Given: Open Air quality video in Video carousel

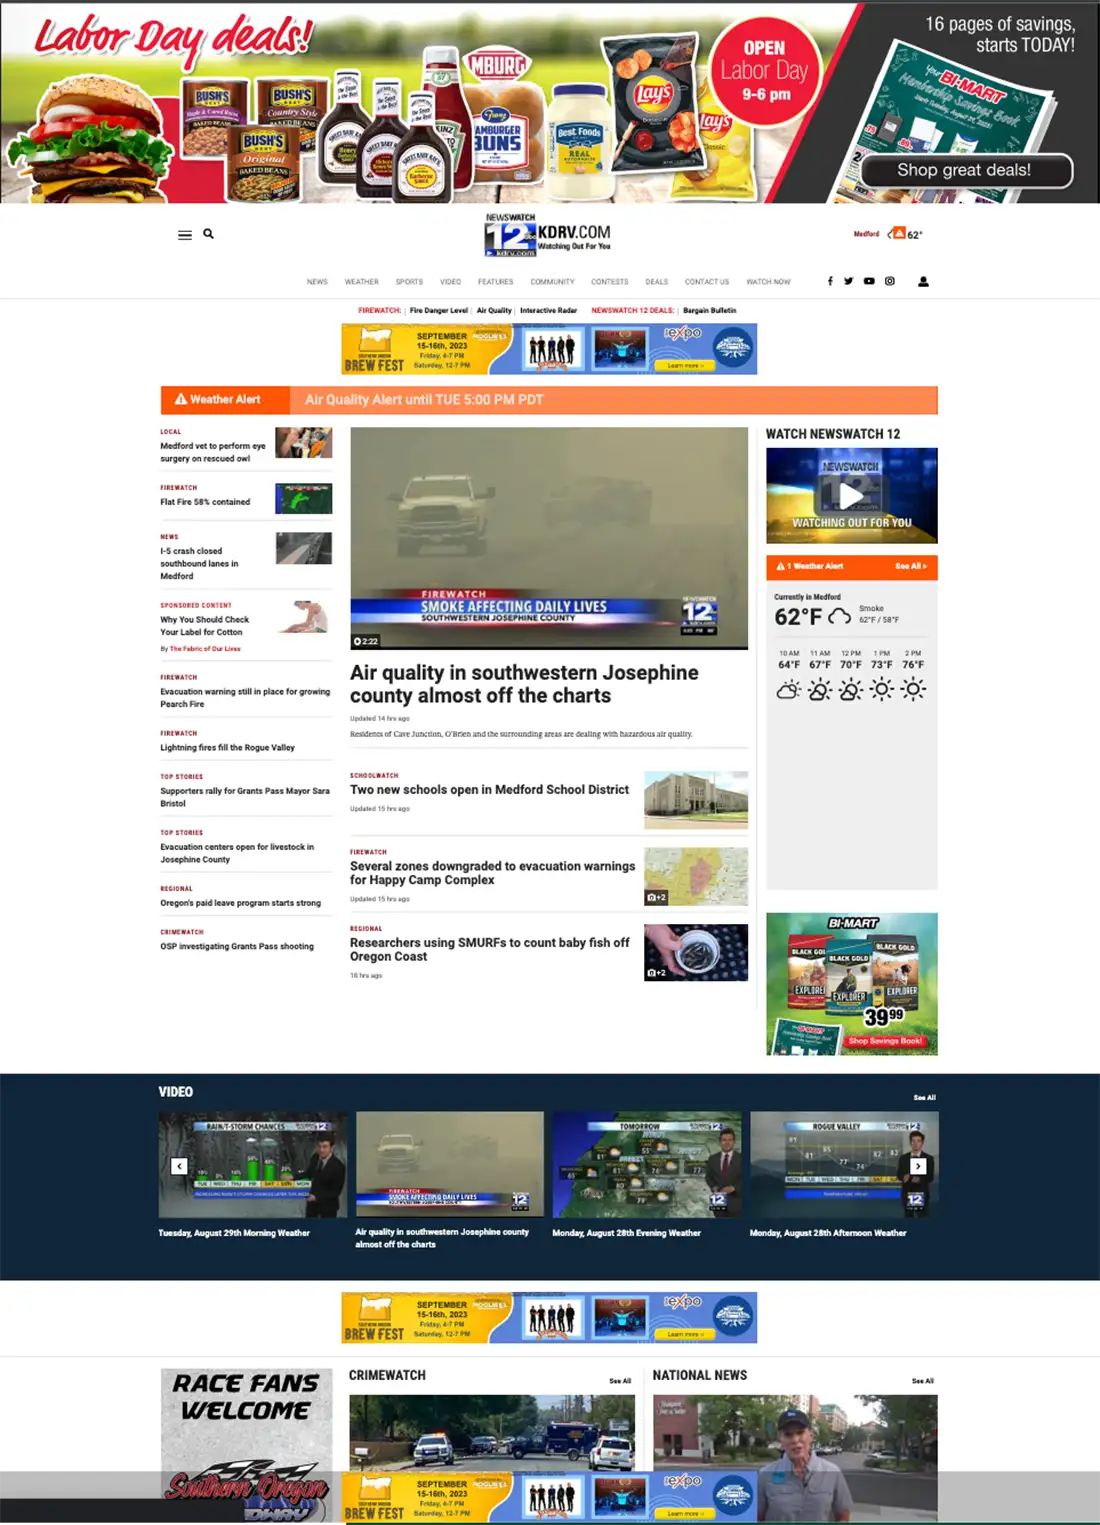Looking at the screenshot, I should 442,1238.
